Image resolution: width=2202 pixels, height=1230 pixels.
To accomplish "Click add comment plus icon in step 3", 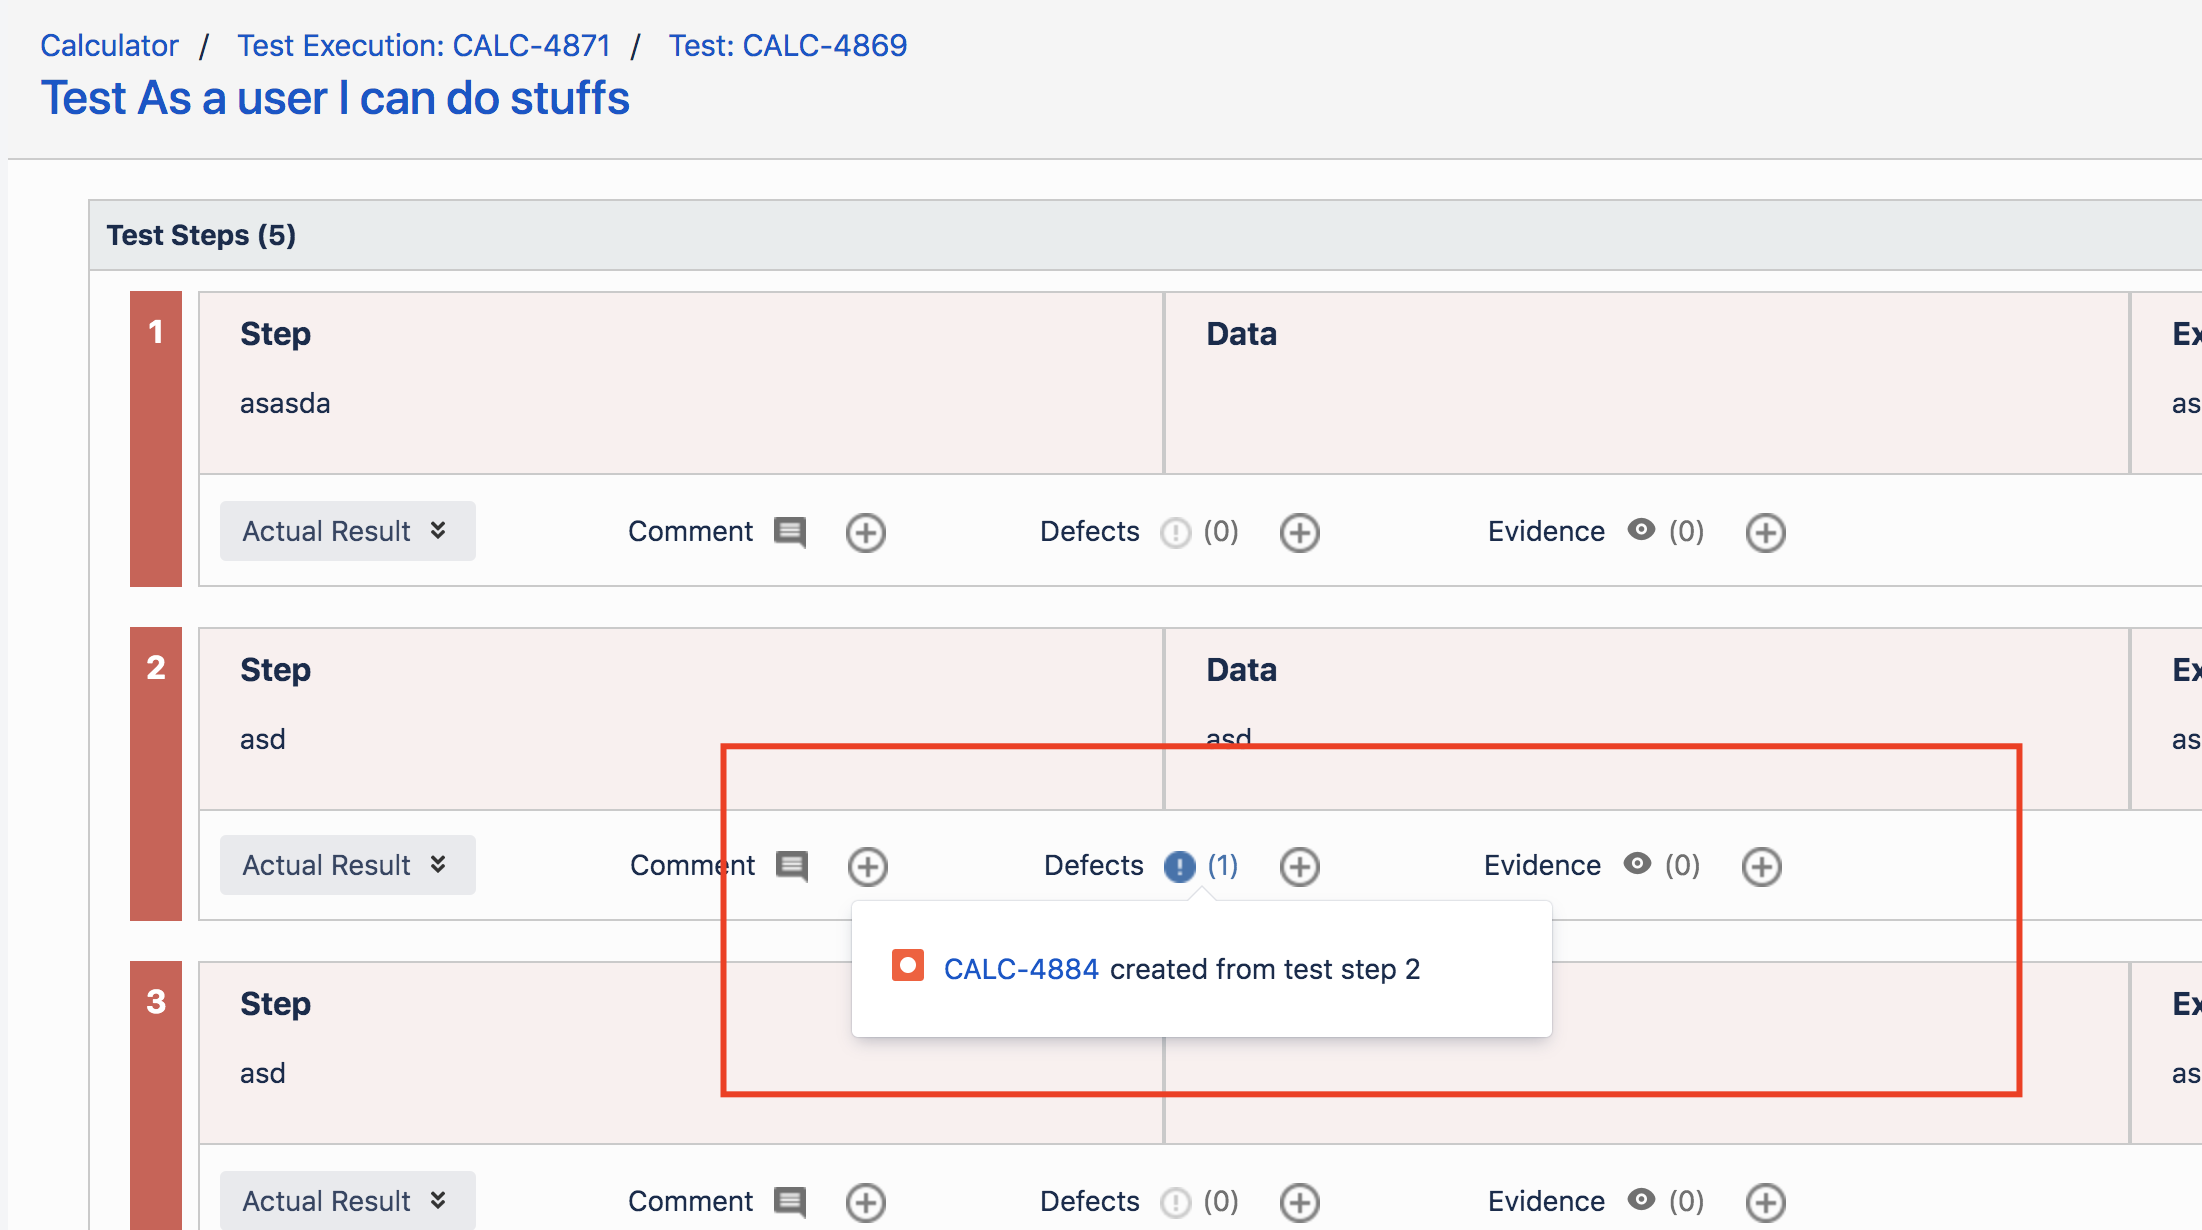I will click(865, 1201).
